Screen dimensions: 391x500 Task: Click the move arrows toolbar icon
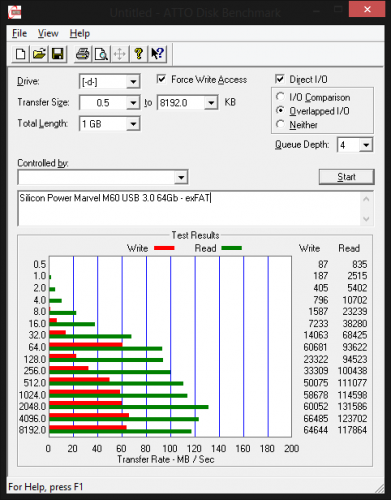point(120,54)
